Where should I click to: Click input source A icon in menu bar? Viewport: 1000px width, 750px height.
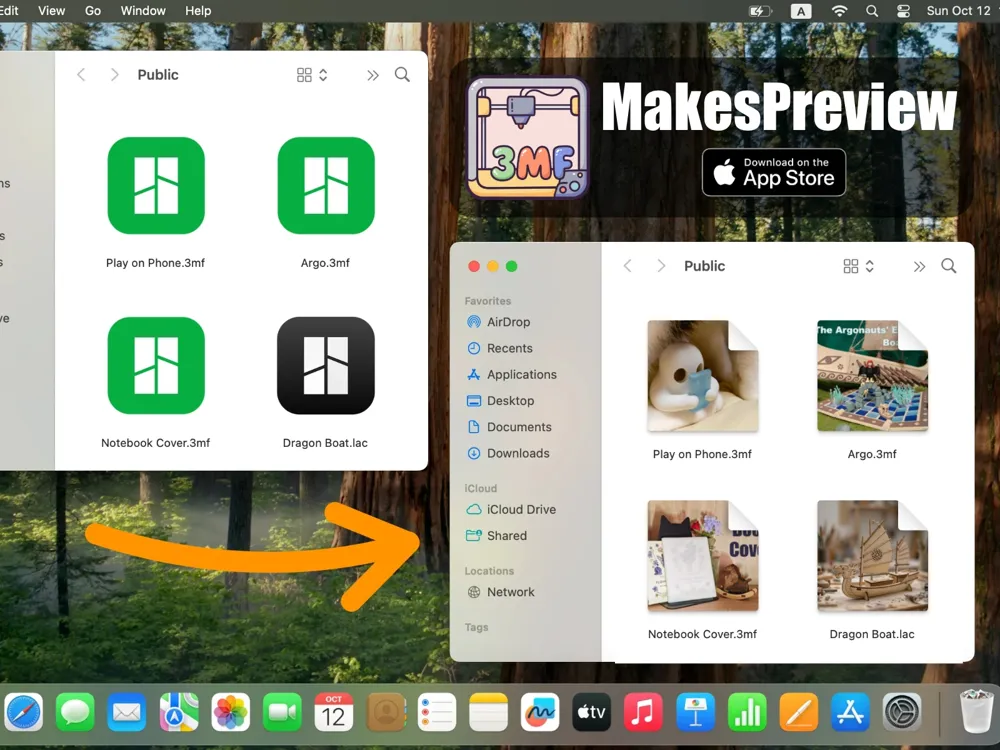pyautogui.click(x=801, y=11)
